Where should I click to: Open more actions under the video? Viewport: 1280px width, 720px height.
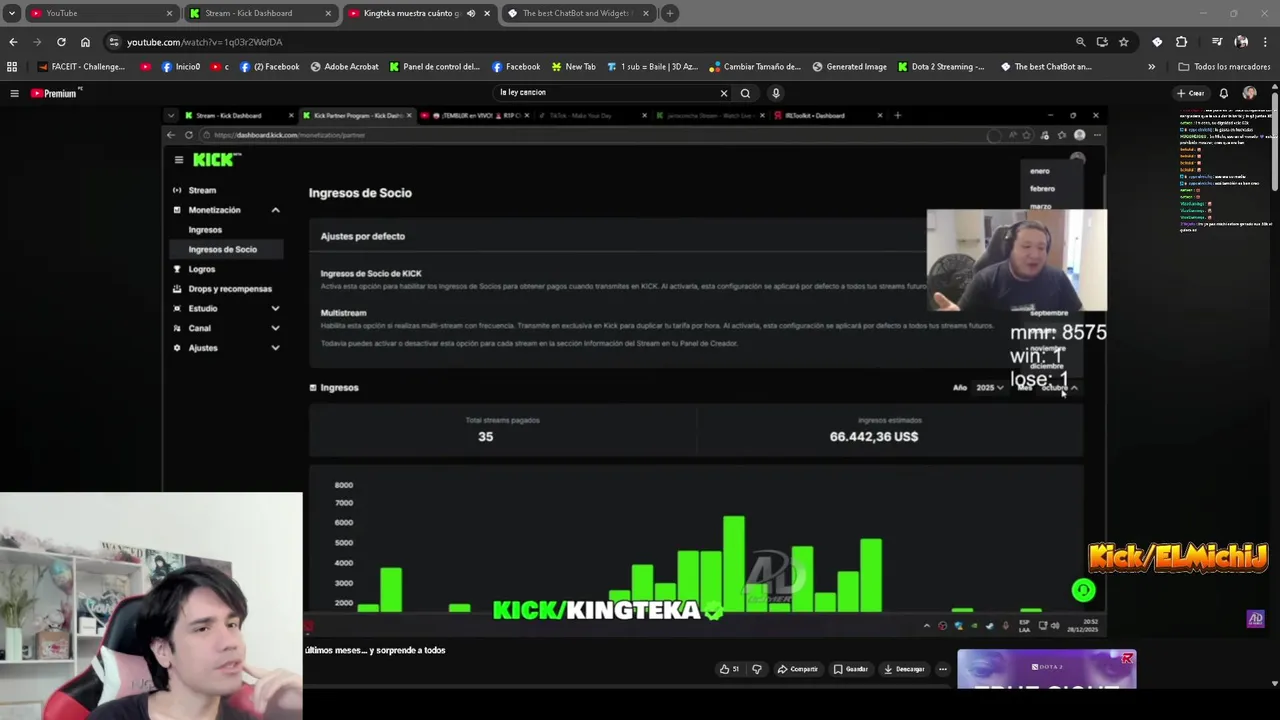[x=942, y=669]
